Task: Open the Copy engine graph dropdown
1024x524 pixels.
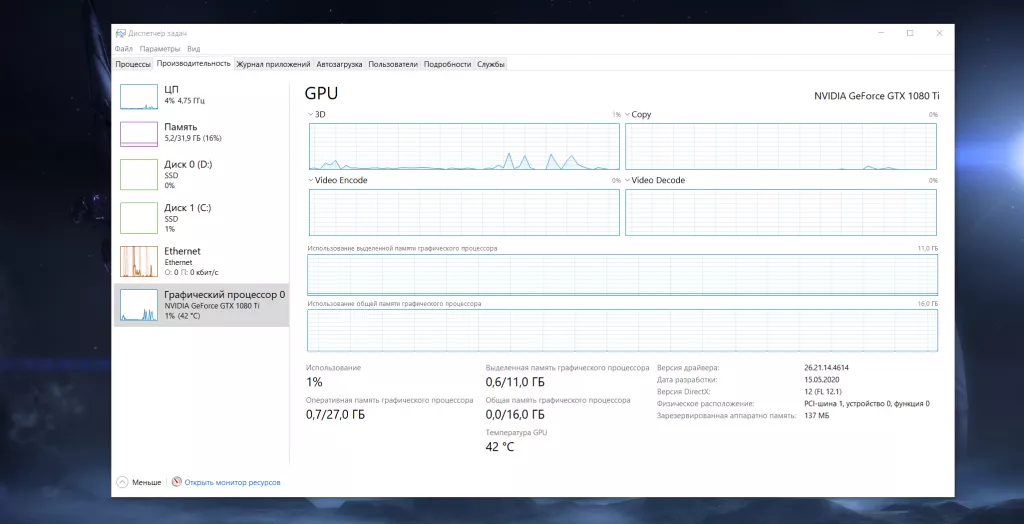Action: (627, 114)
